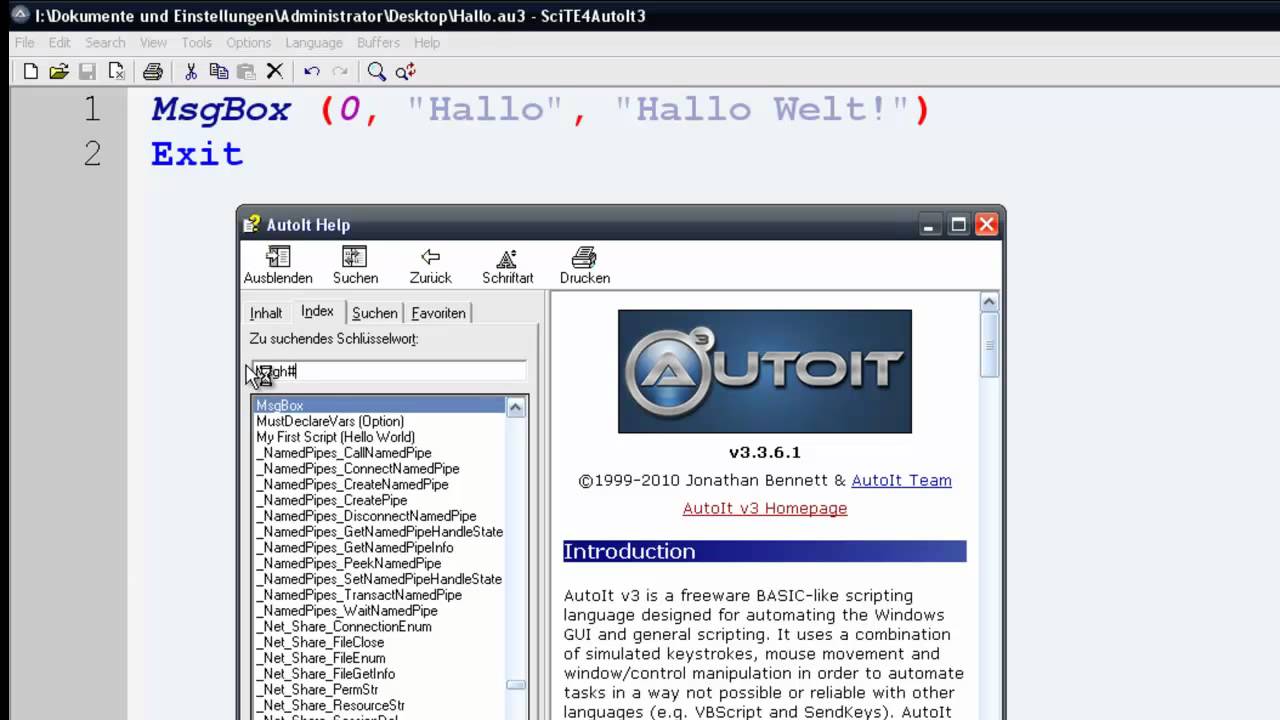The height and width of the screenshot is (720, 1280).
Task: Click Ausblenden in AutoIt Help toolbar
Action: [278, 266]
